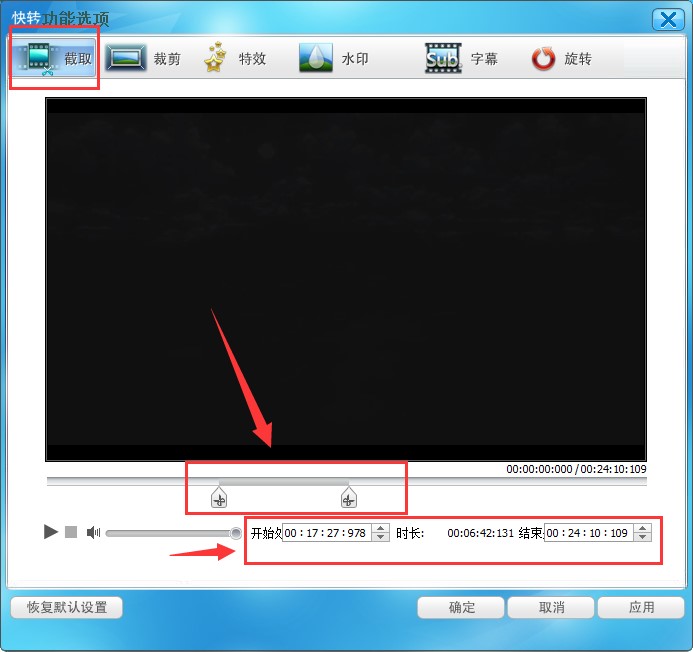693x652 pixels.
Task: Open the 特效 effects tab
Action: click(235, 58)
